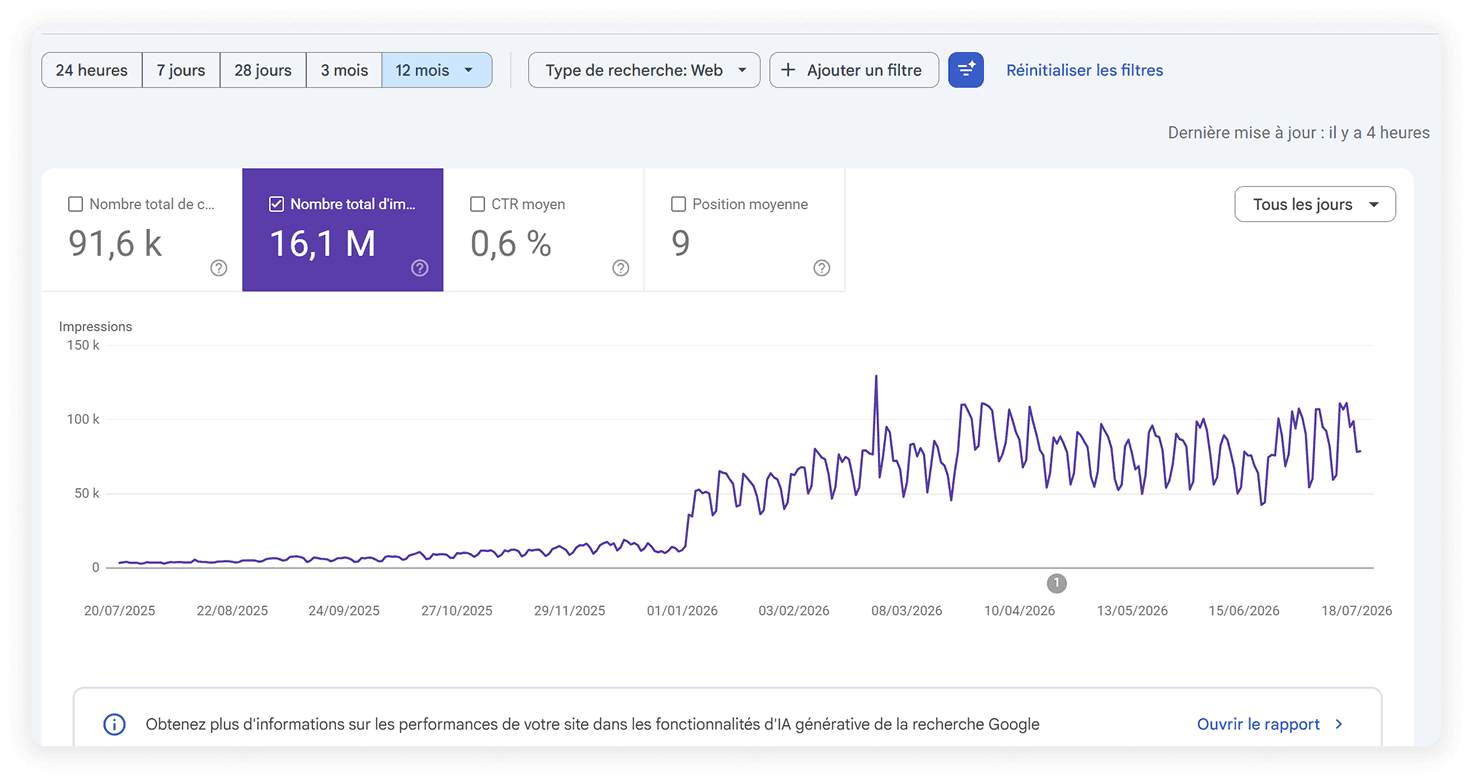The width and height of the screenshot is (1472, 782).
Task: Click the 29/11/2025 date label
Action: pos(569,610)
